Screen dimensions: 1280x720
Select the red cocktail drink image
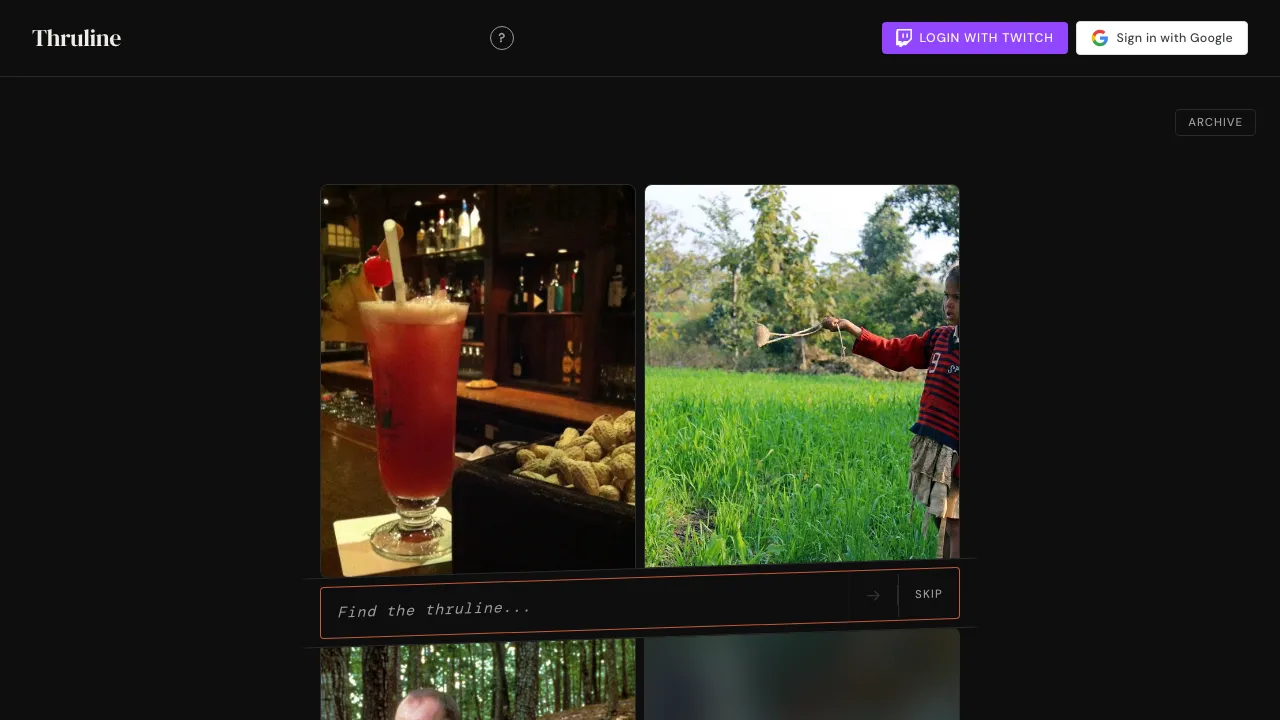pos(478,380)
